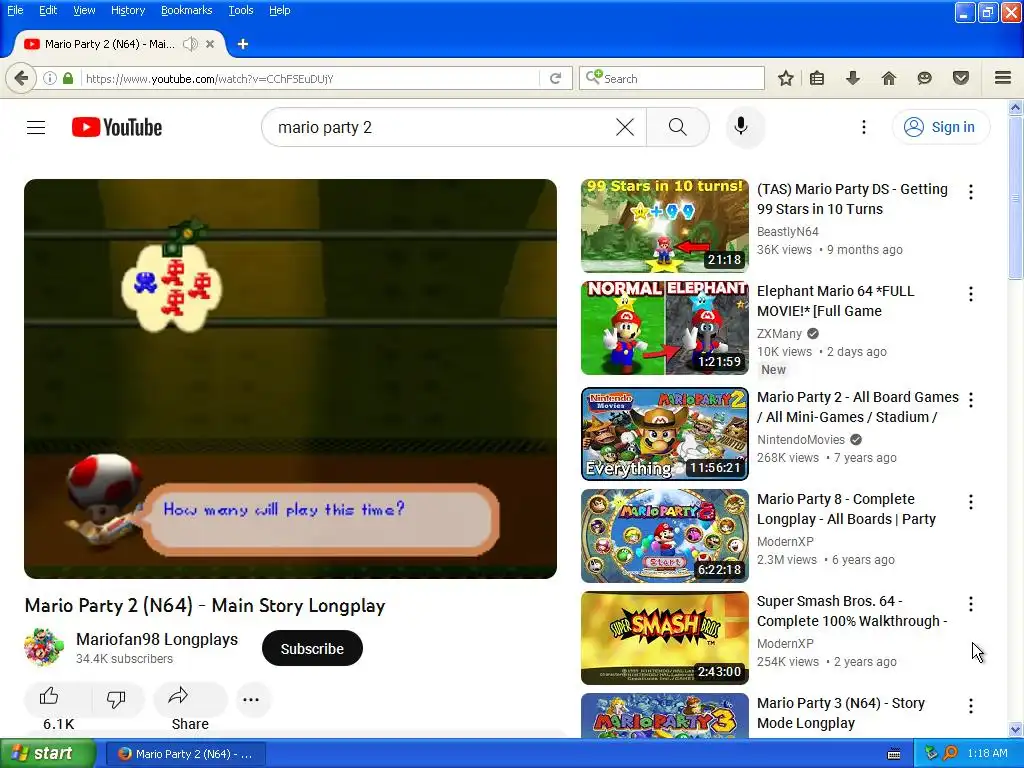
Task: View secure connection padlock details
Action: (x=68, y=78)
